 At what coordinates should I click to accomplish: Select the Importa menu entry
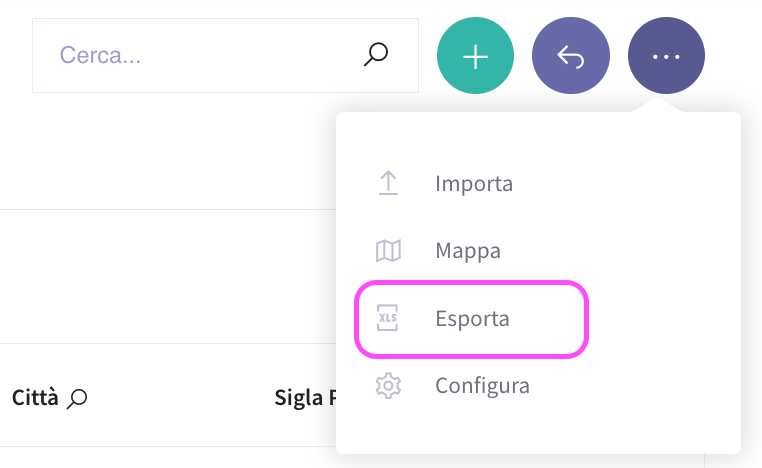tap(474, 183)
